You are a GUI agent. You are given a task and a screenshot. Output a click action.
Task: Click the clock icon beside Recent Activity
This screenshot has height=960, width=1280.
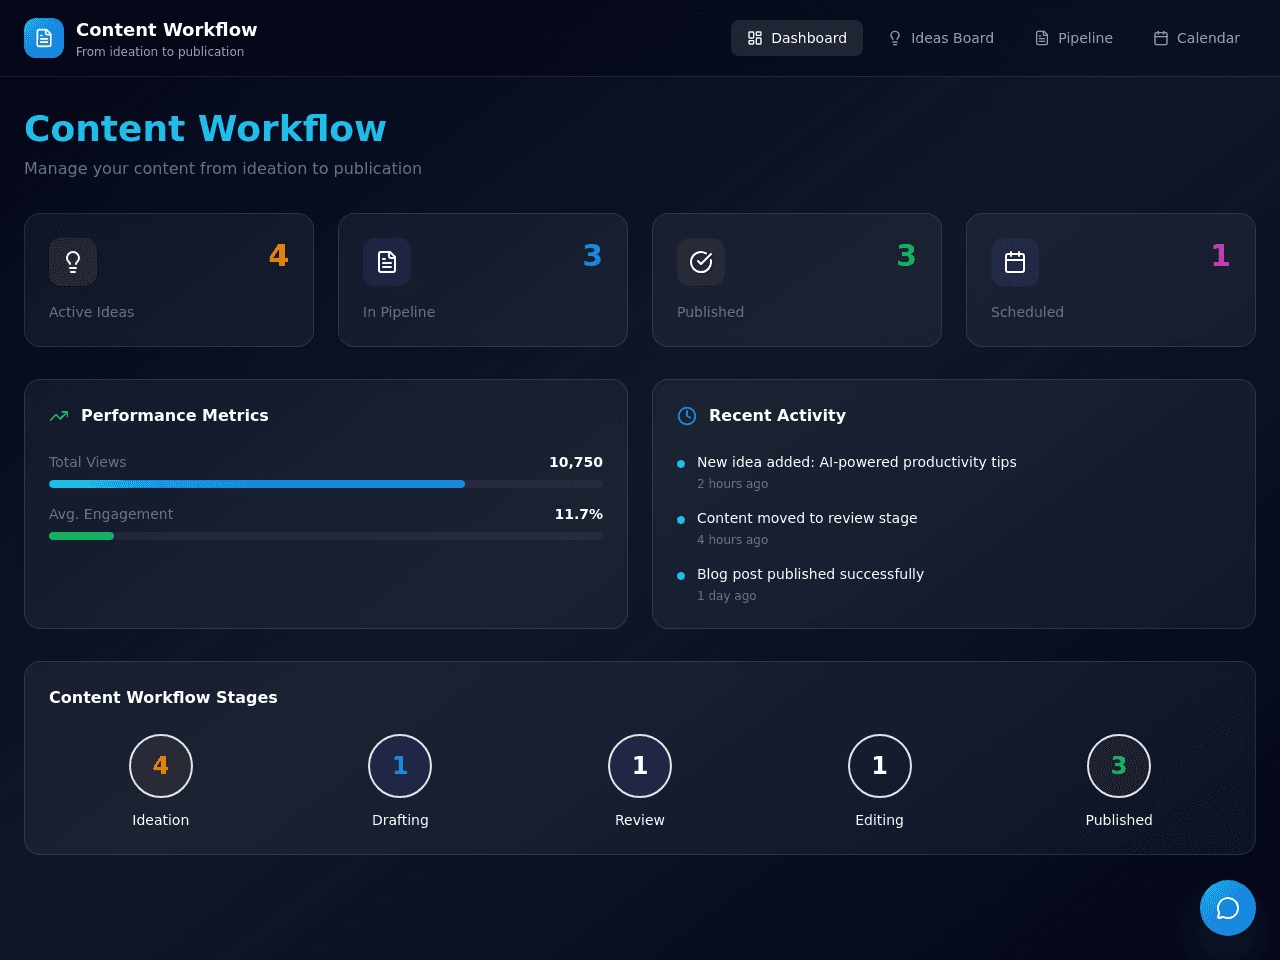(x=687, y=416)
